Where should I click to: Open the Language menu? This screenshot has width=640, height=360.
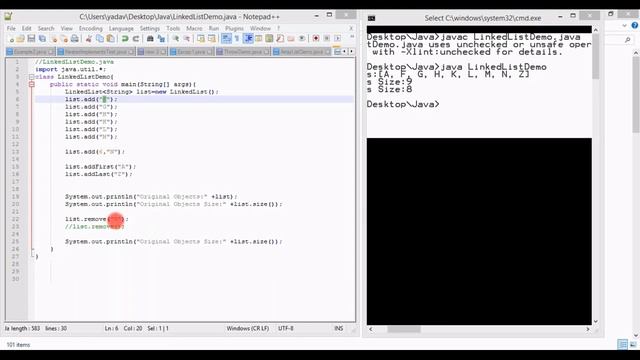121,29
